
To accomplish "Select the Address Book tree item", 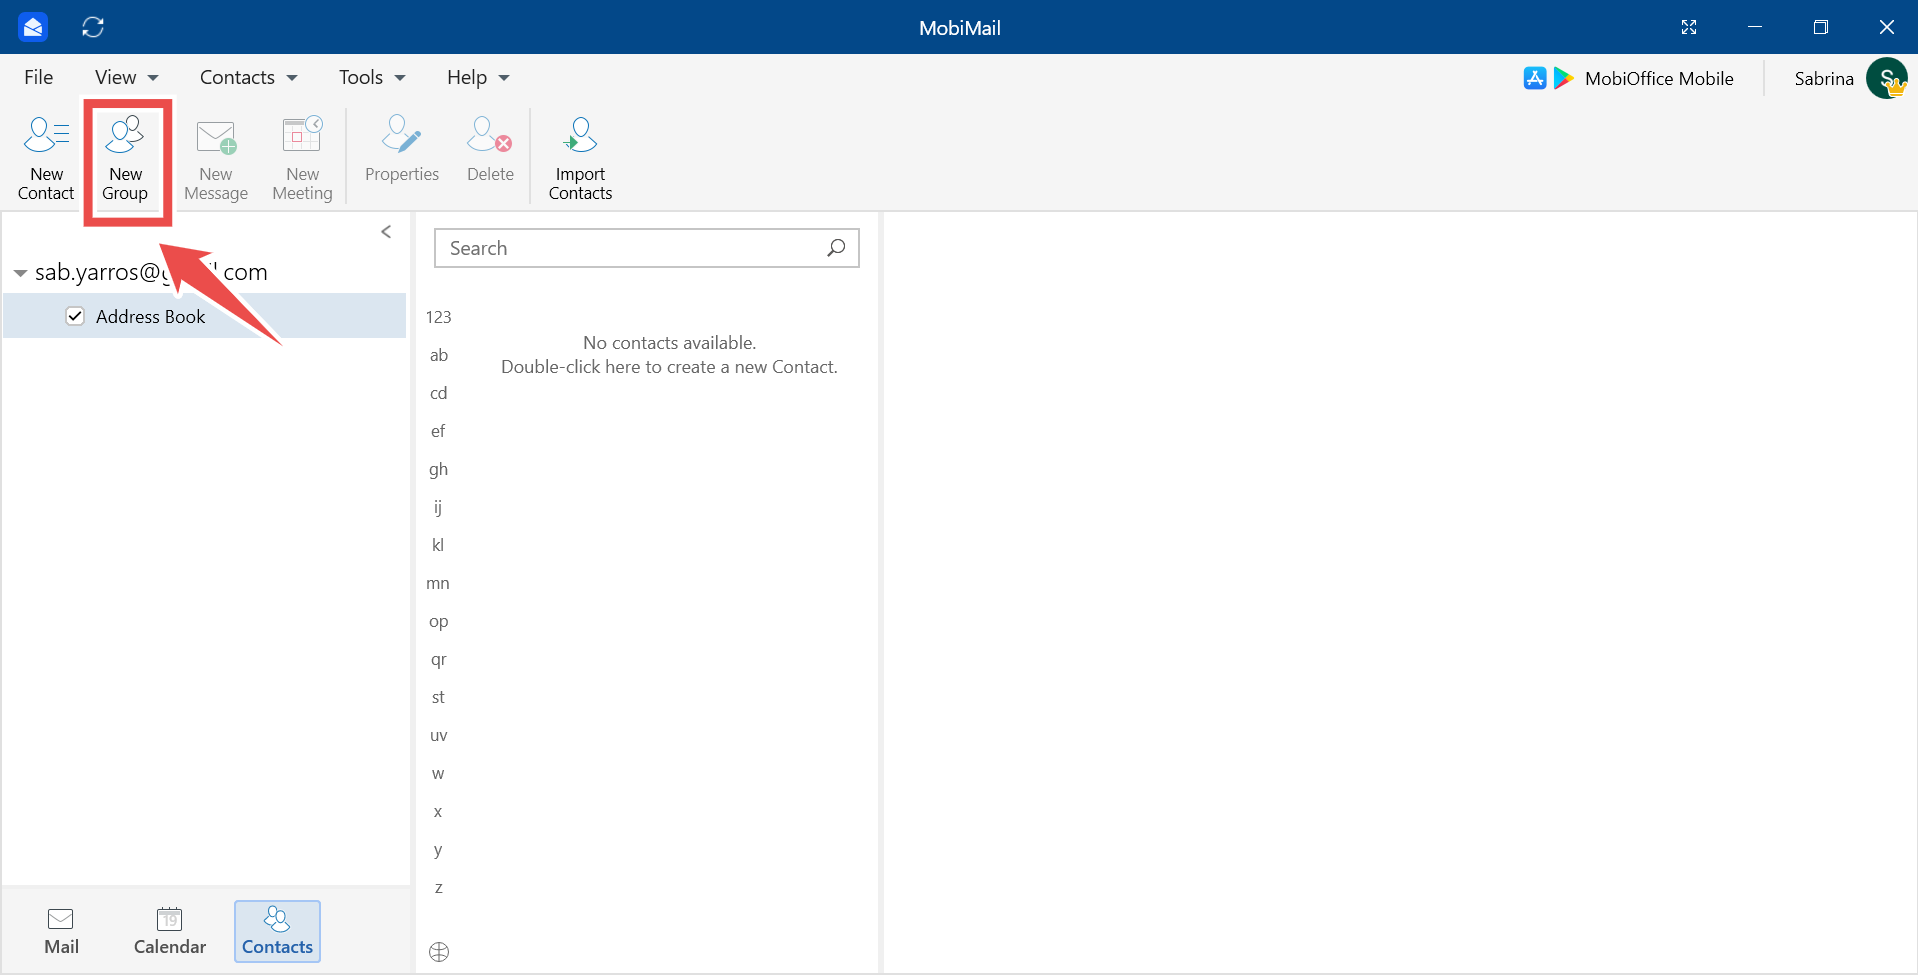I will (x=205, y=316).
